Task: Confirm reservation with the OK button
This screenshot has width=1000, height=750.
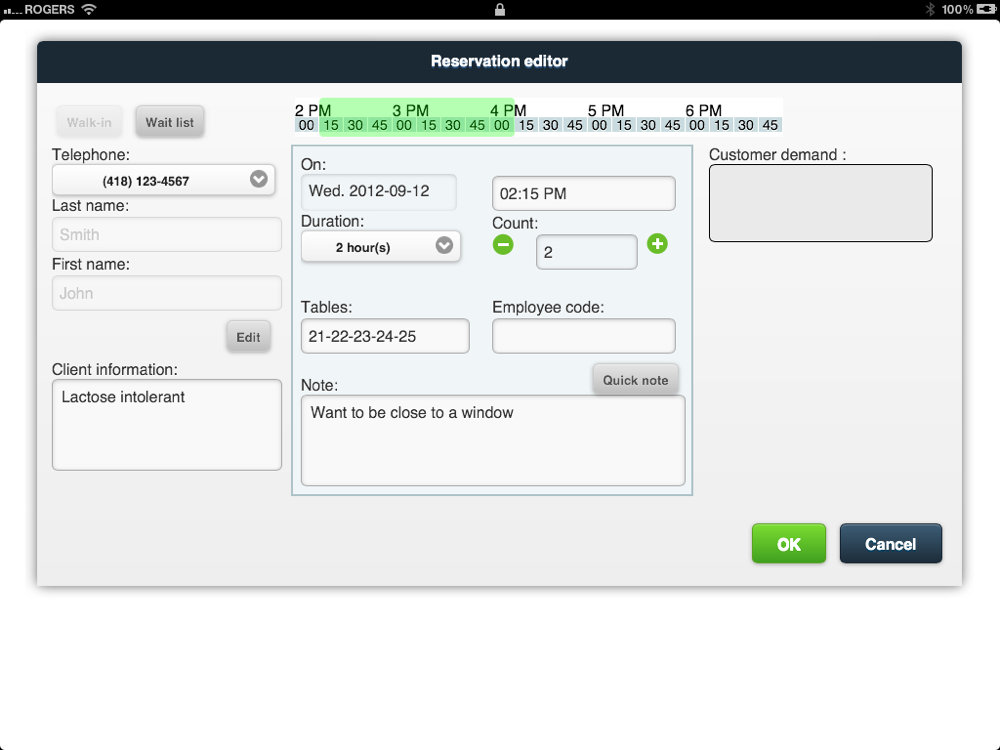Action: (x=788, y=543)
